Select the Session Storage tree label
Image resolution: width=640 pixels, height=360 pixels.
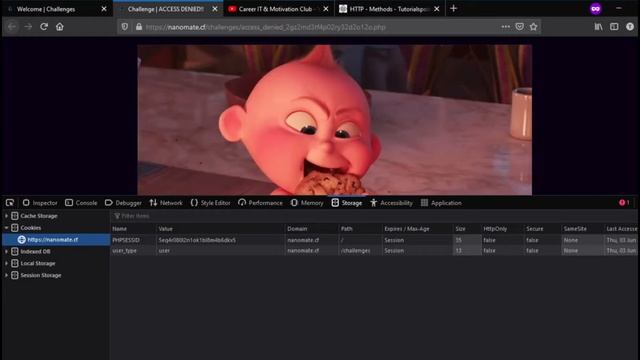pos(41,275)
